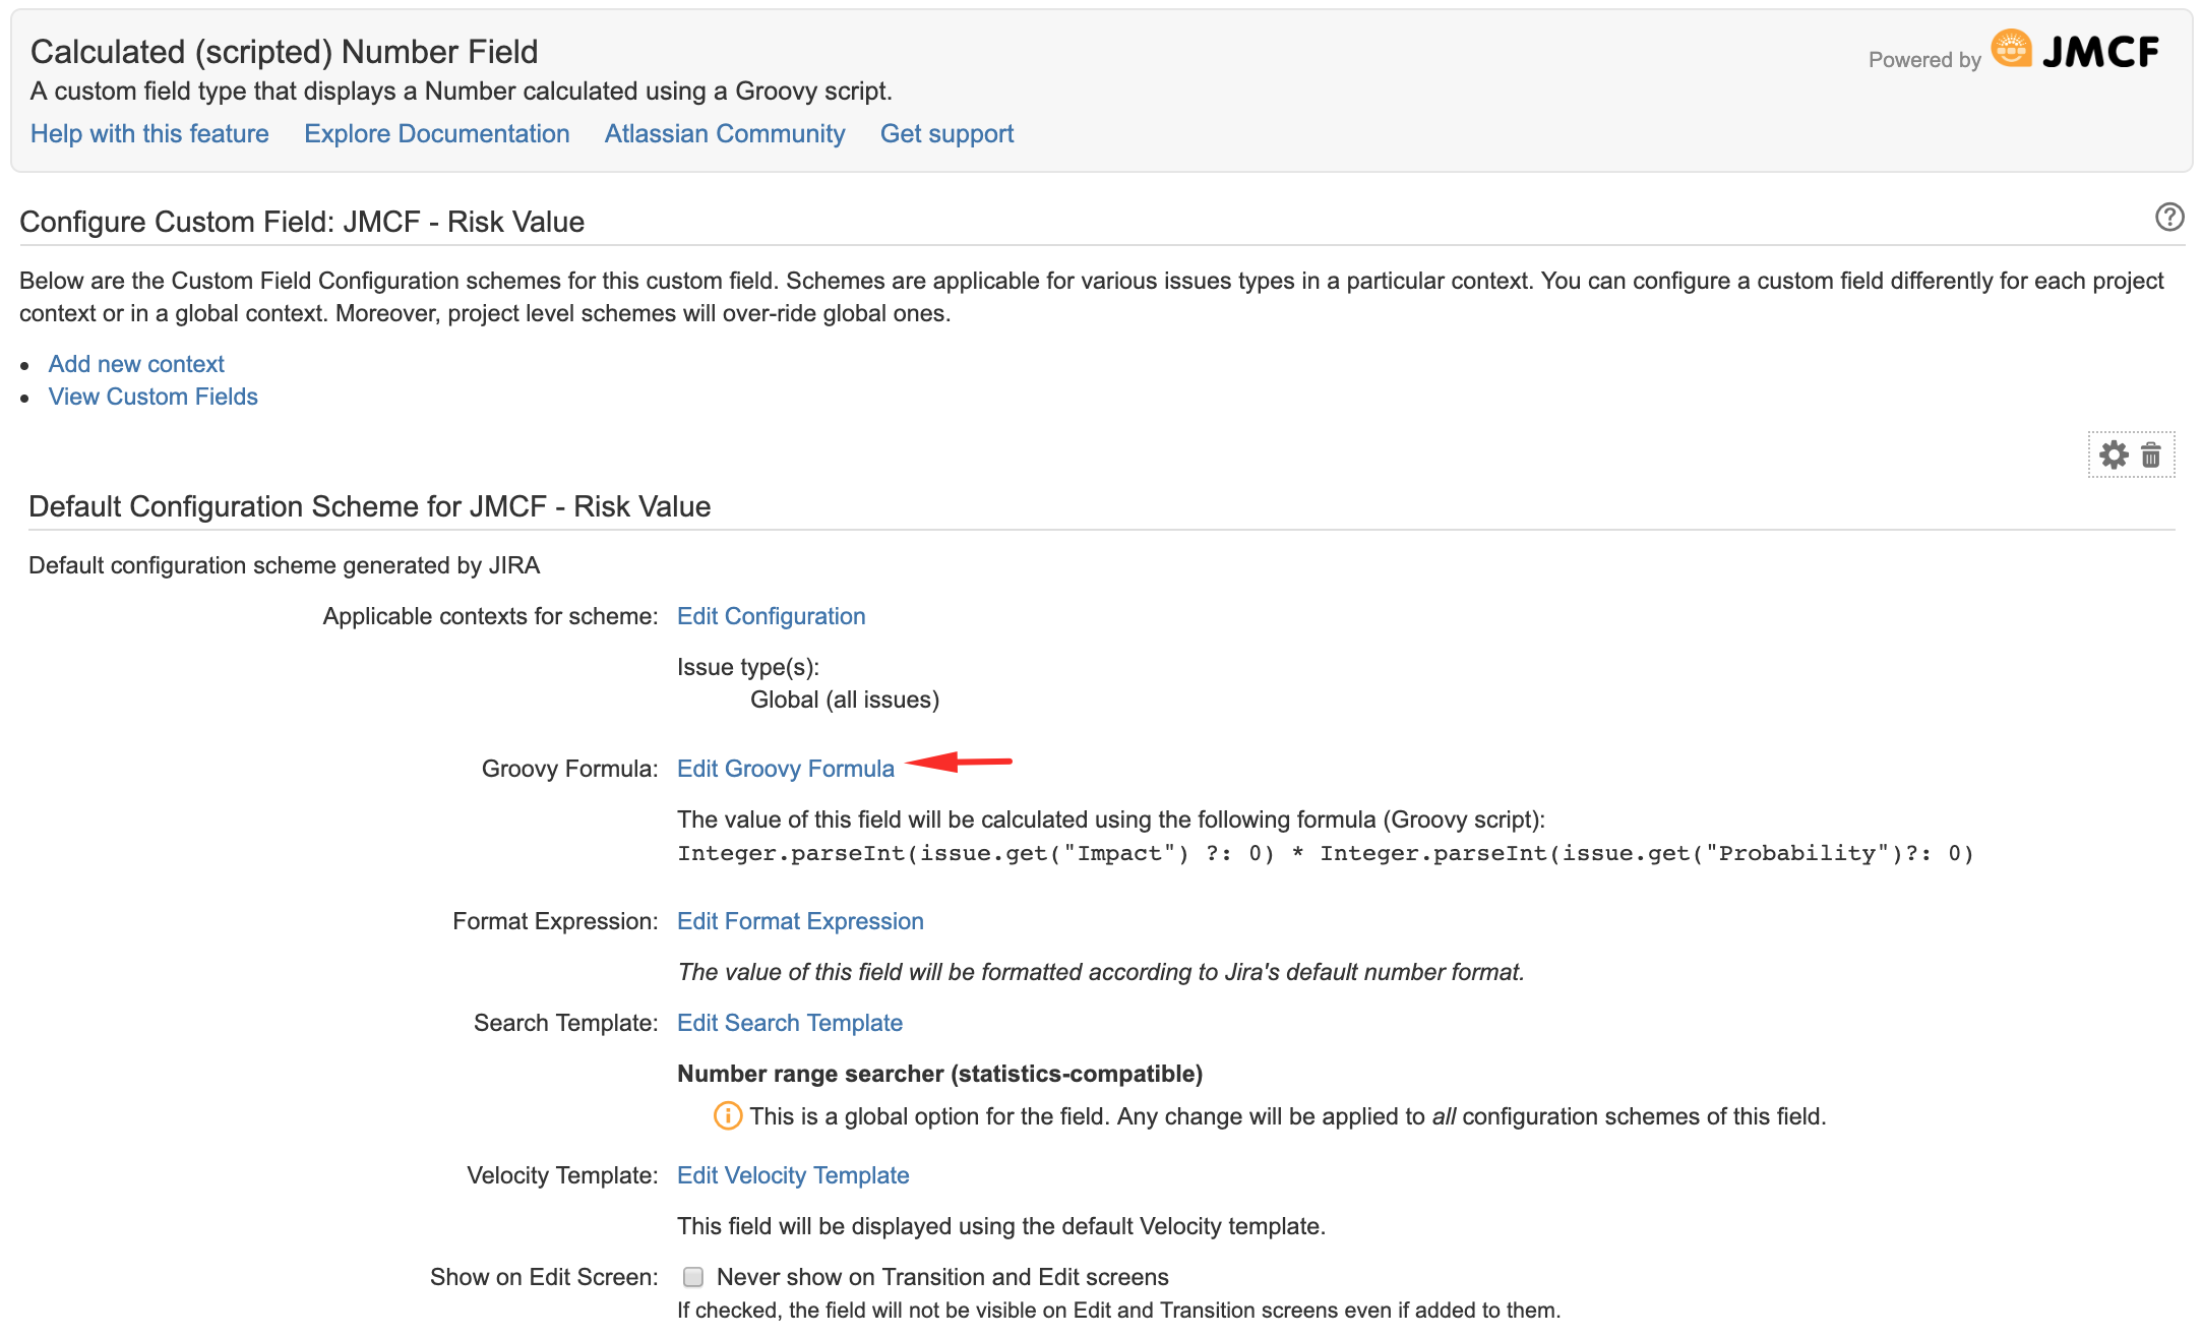2196x1338 pixels.
Task: Open Edit Velocity Template
Action: click(x=792, y=1175)
